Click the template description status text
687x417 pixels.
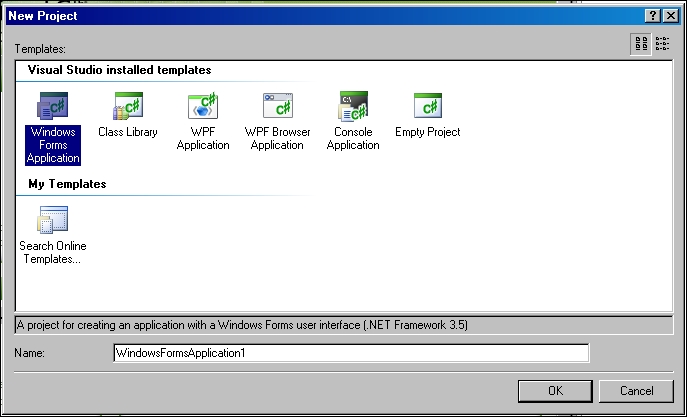(x=242, y=325)
